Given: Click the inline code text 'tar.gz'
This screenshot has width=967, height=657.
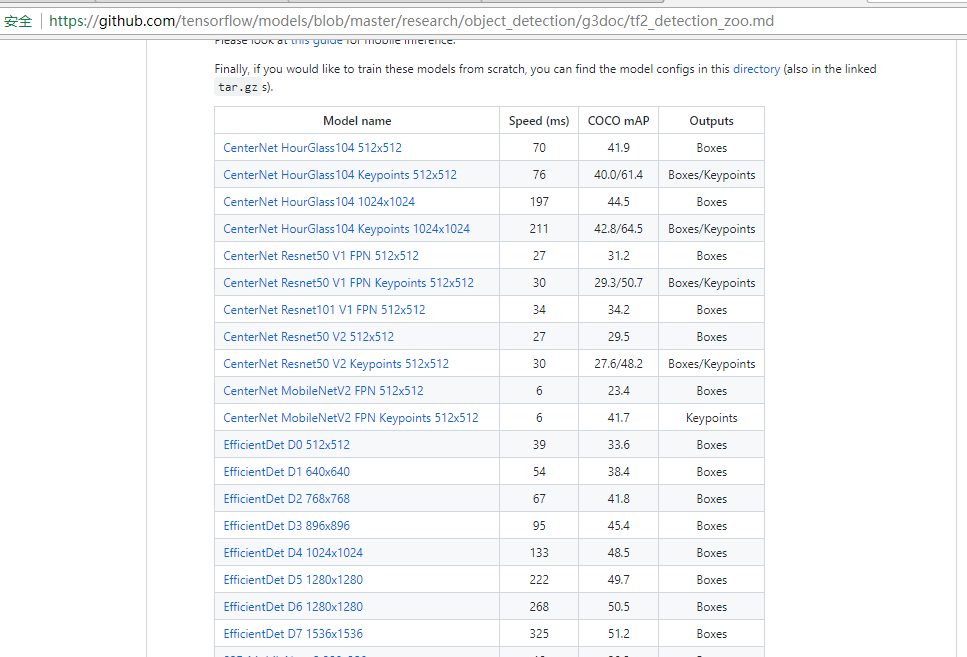Looking at the screenshot, I should coord(238,87).
